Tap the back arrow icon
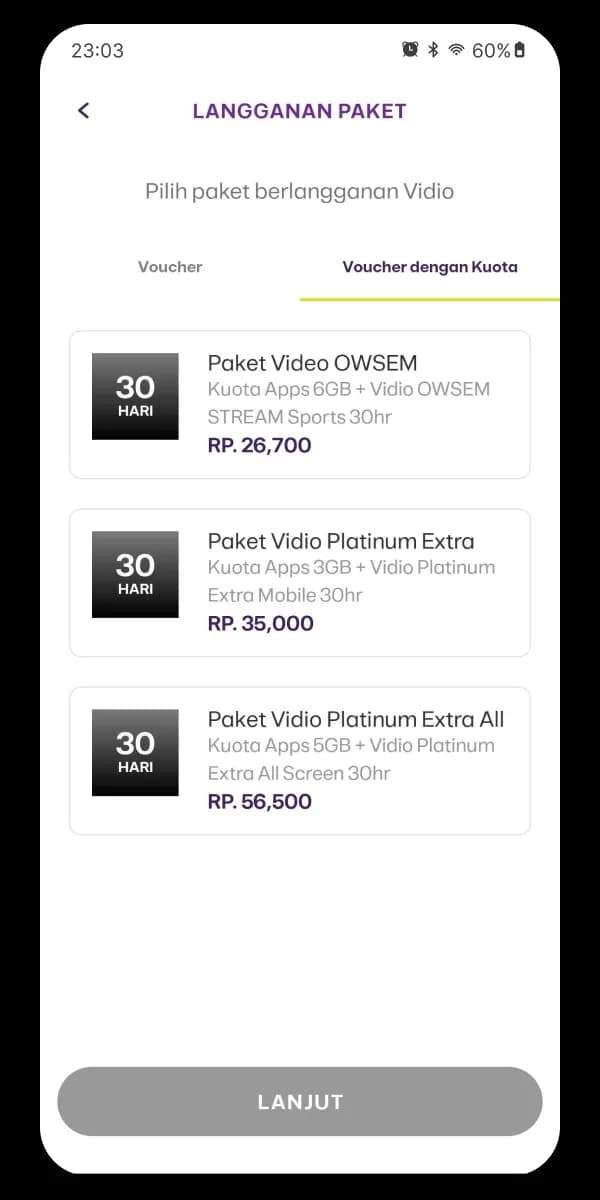The image size is (600, 1200). click(x=83, y=111)
